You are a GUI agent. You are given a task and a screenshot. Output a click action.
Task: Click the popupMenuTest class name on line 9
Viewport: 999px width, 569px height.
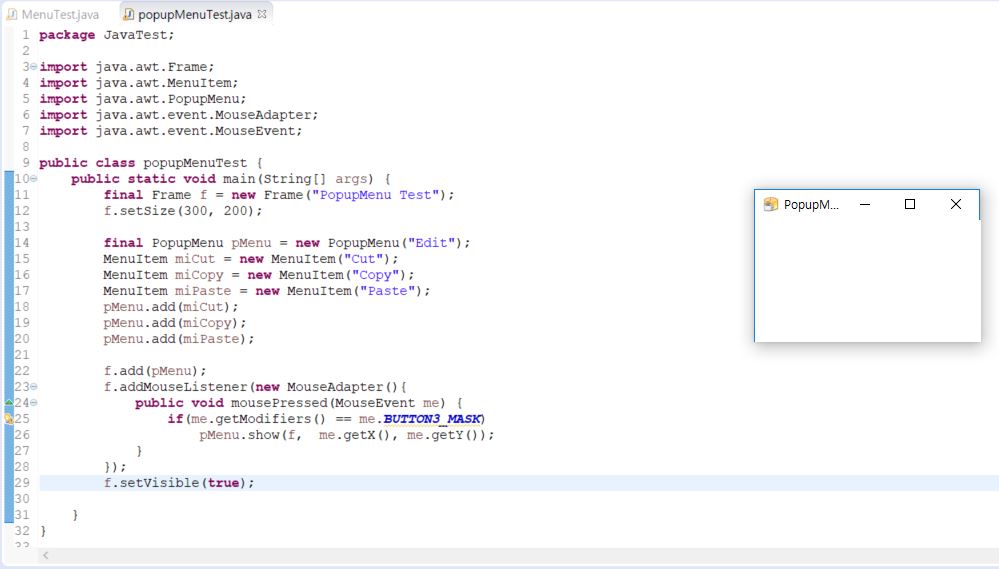coord(195,163)
